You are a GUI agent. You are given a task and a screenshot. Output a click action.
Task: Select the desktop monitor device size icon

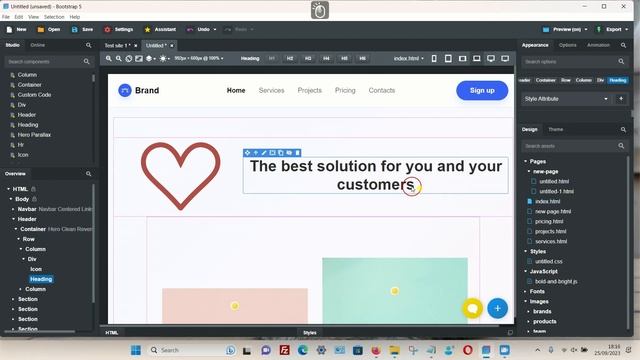[x=491, y=59]
